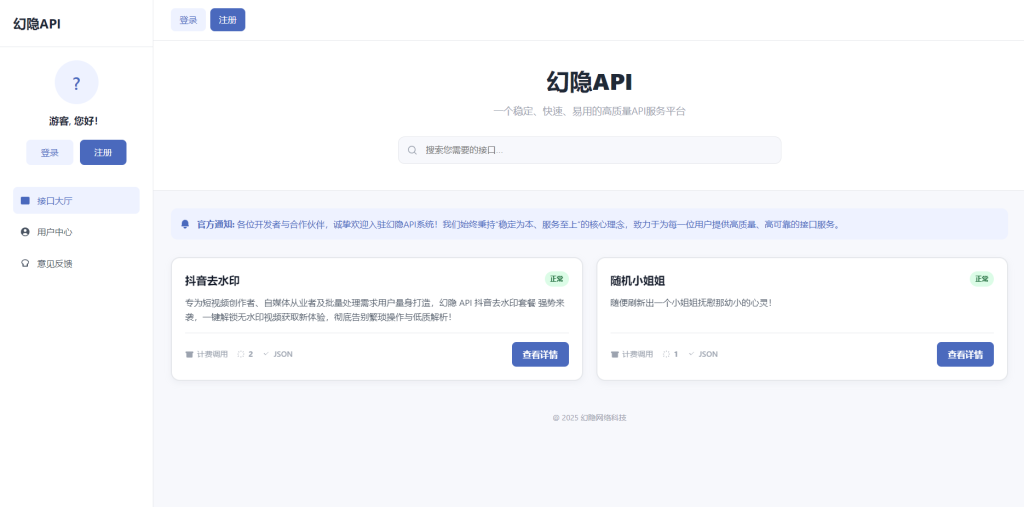1024x507 pixels.
Task: Click 计费调用 label in 随机小姐姐 card
Action: [x=637, y=354]
